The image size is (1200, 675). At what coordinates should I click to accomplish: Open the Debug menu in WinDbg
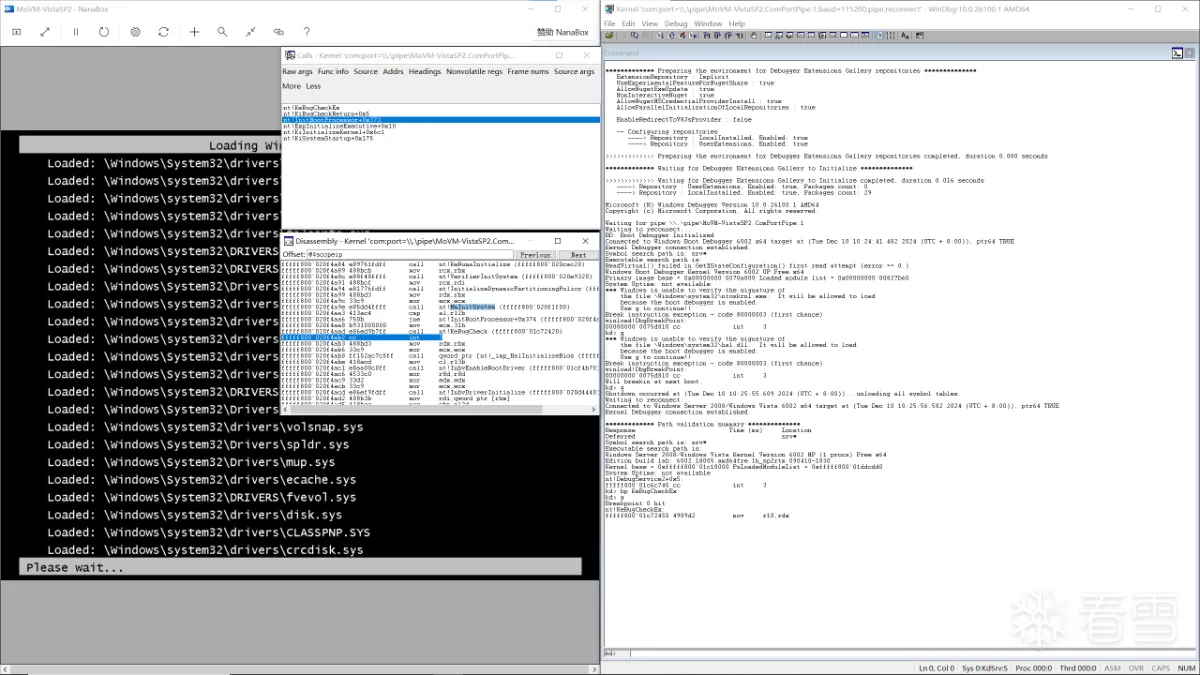coord(676,23)
